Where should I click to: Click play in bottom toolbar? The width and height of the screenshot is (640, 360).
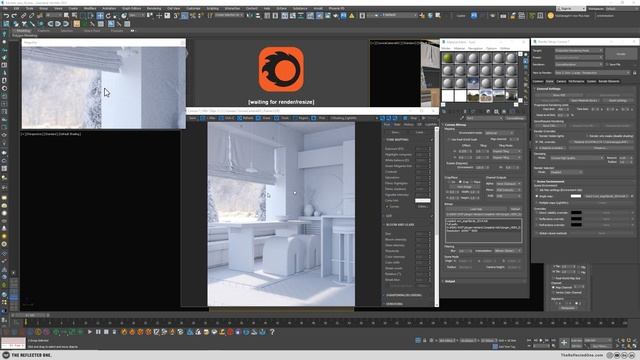90,332
